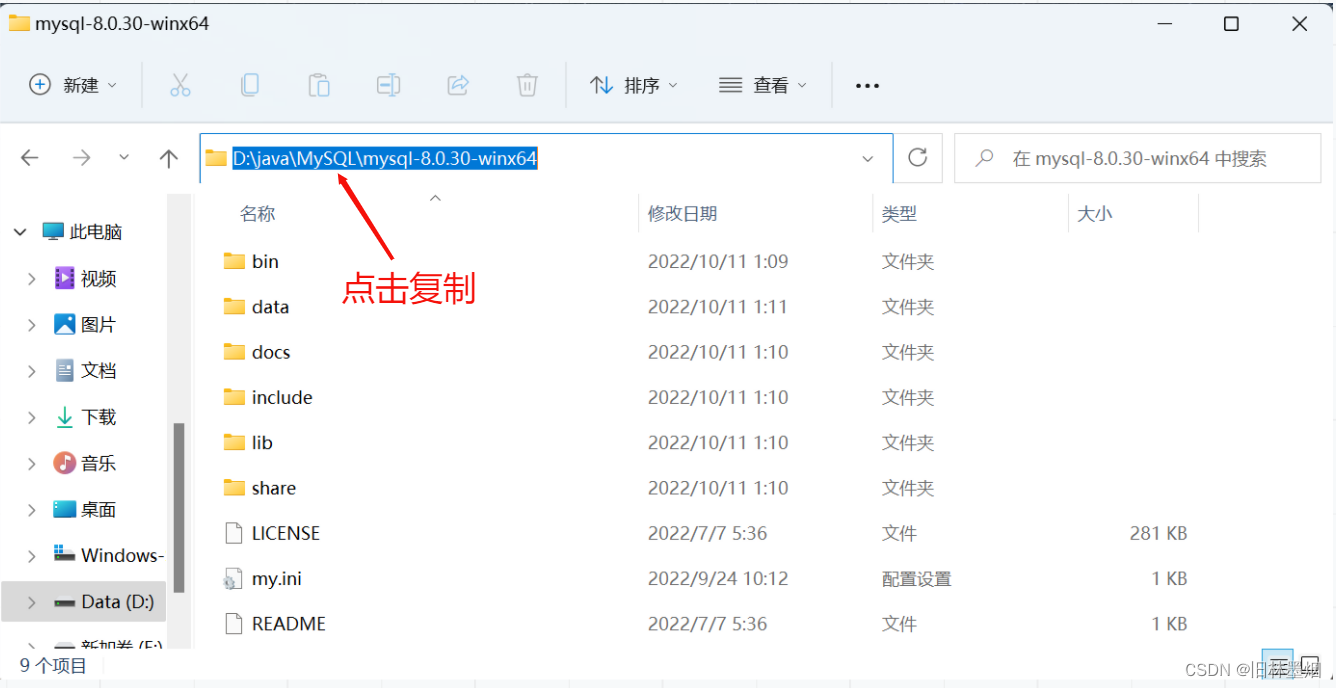The image size is (1336, 688).
Task: Collapse the 此电脑 tree node
Action: pos(20,232)
